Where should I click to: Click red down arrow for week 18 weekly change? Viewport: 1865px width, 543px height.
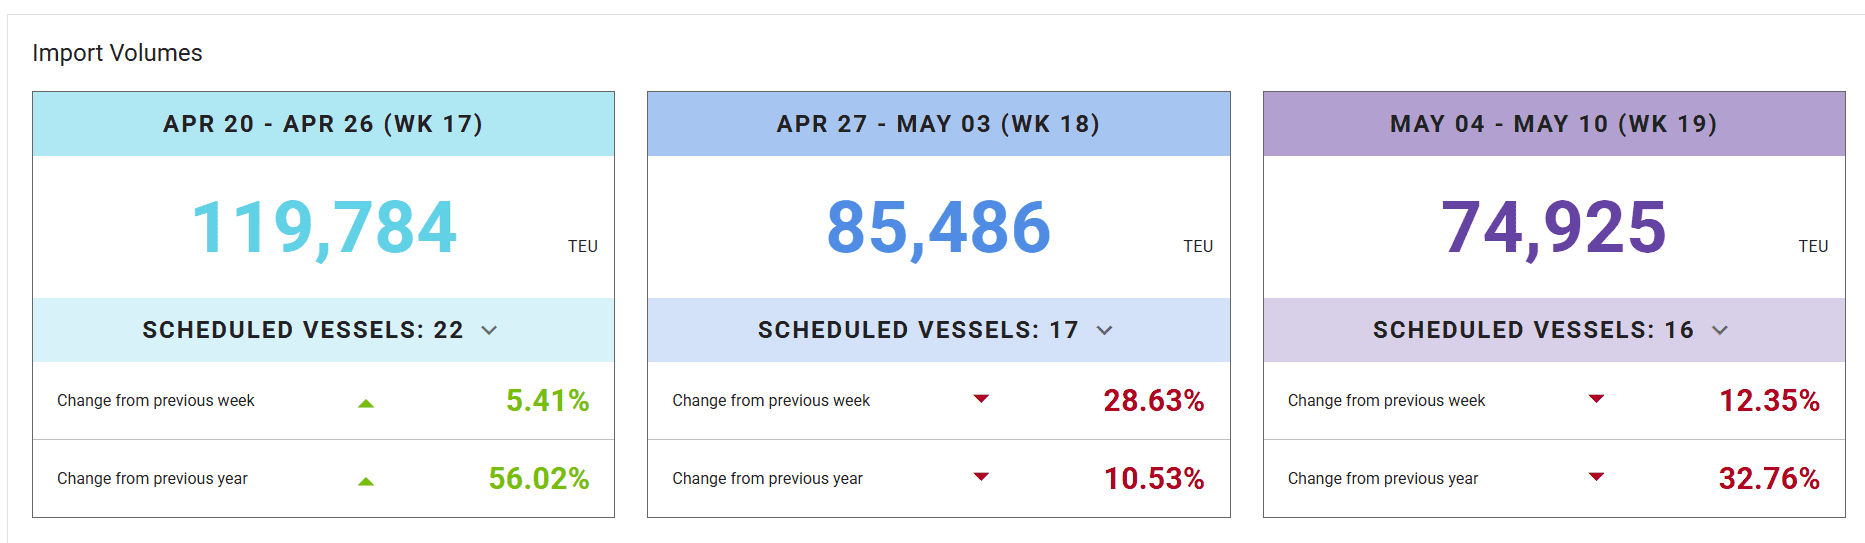981,399
